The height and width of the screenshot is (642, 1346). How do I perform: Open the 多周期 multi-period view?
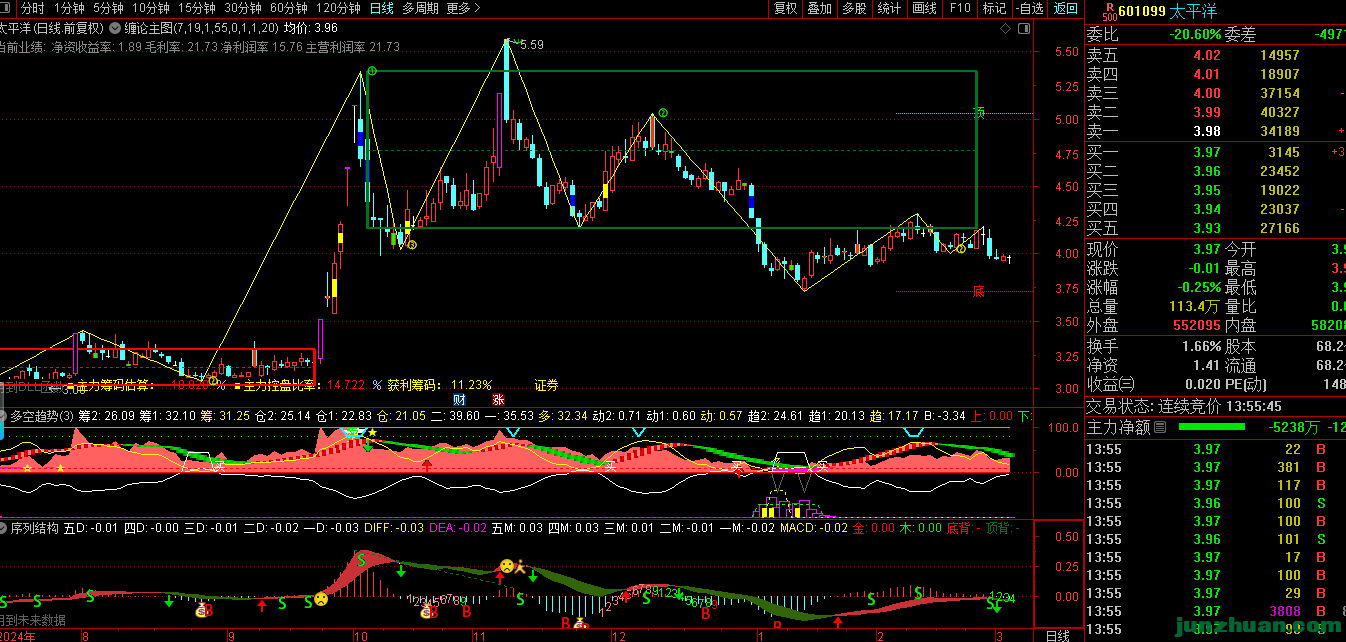click(x=420, y=8)
